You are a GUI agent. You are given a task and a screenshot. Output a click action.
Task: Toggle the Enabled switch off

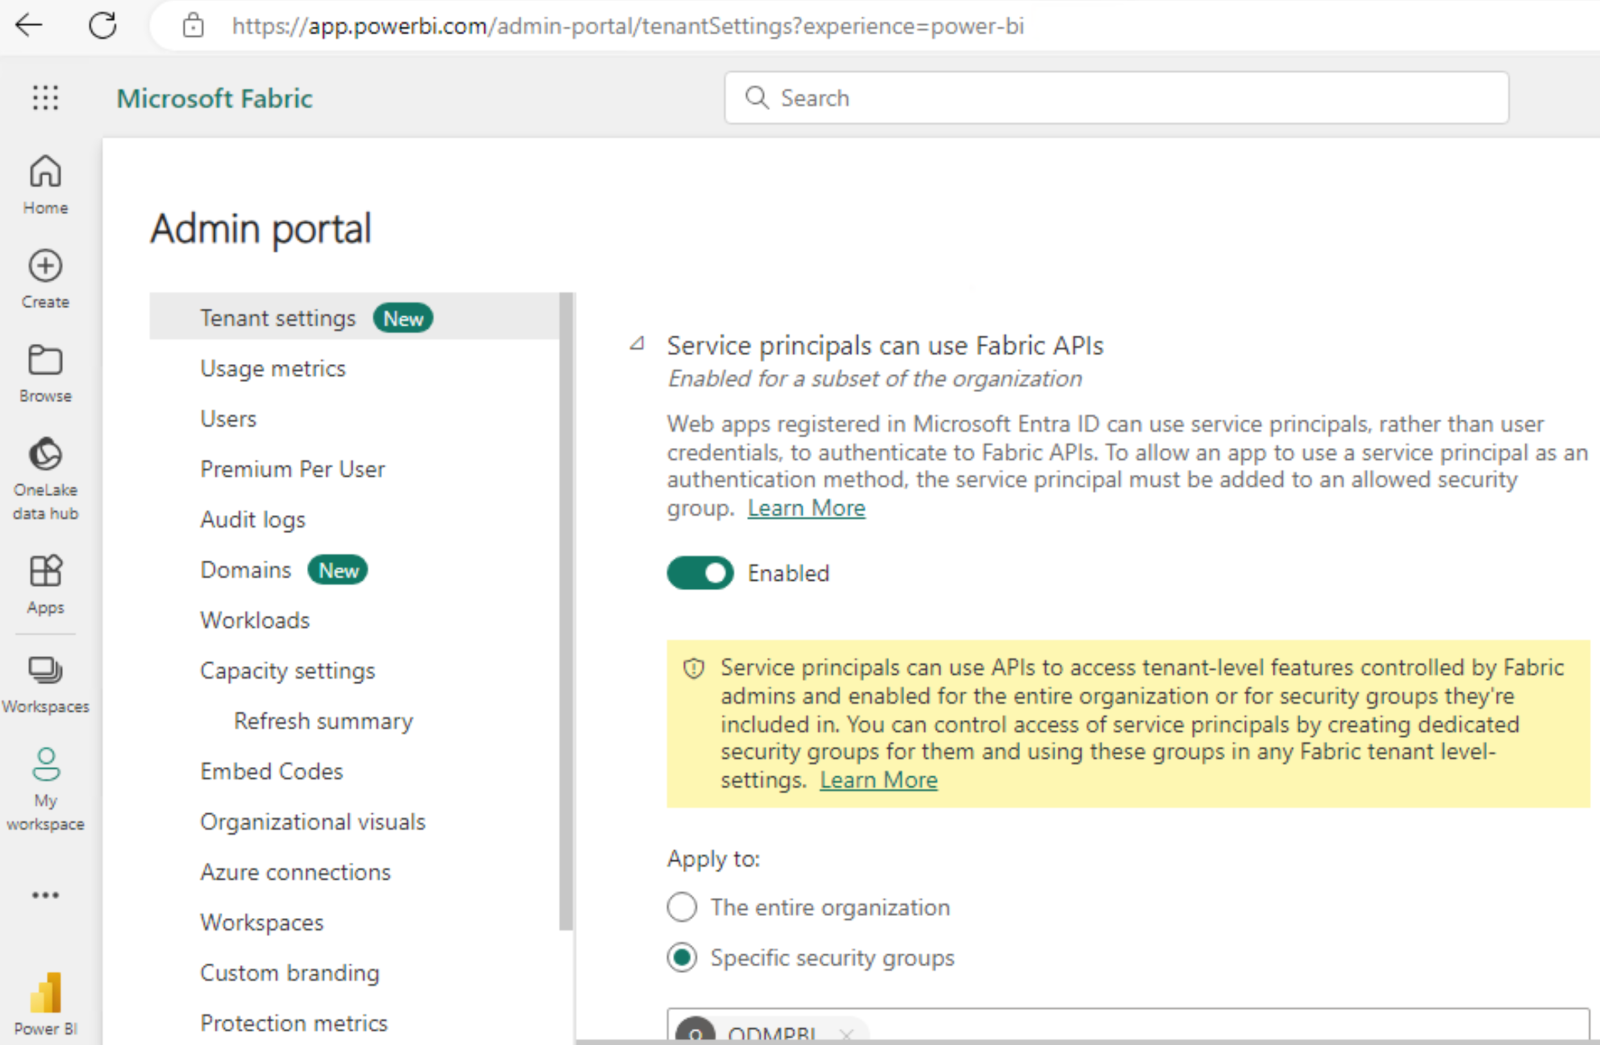coord(700,573)
